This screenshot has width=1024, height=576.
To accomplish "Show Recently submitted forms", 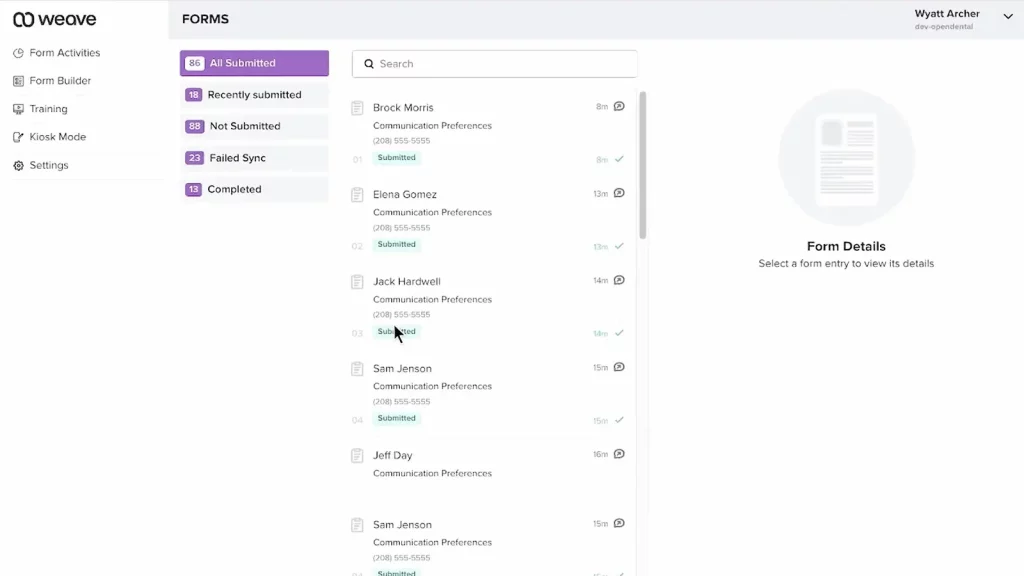I will 254,95.
